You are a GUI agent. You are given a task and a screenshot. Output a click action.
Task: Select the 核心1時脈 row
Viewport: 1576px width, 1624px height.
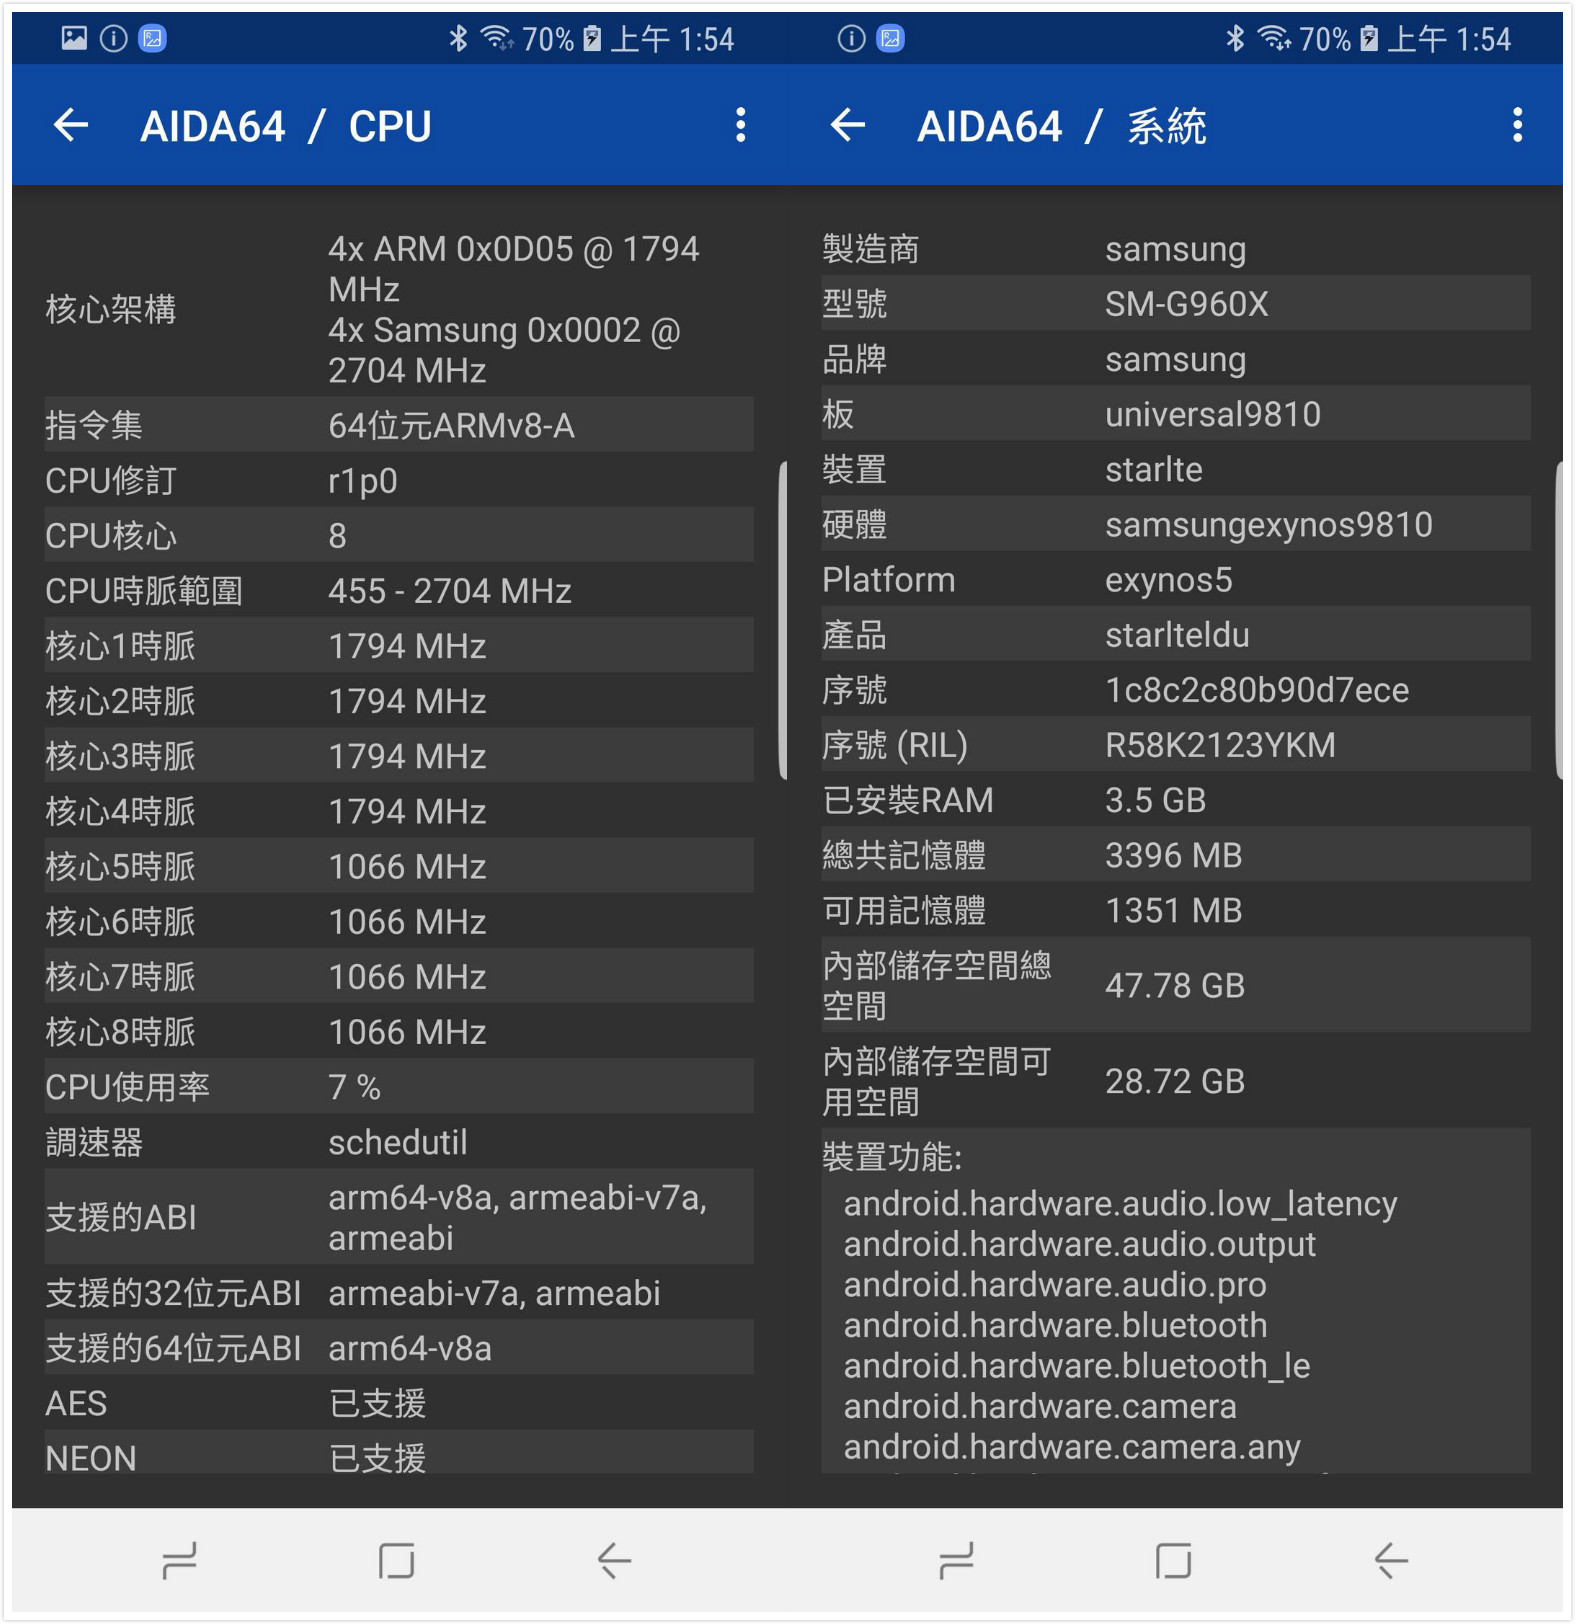pyautogui.click(x=399, y=646)
